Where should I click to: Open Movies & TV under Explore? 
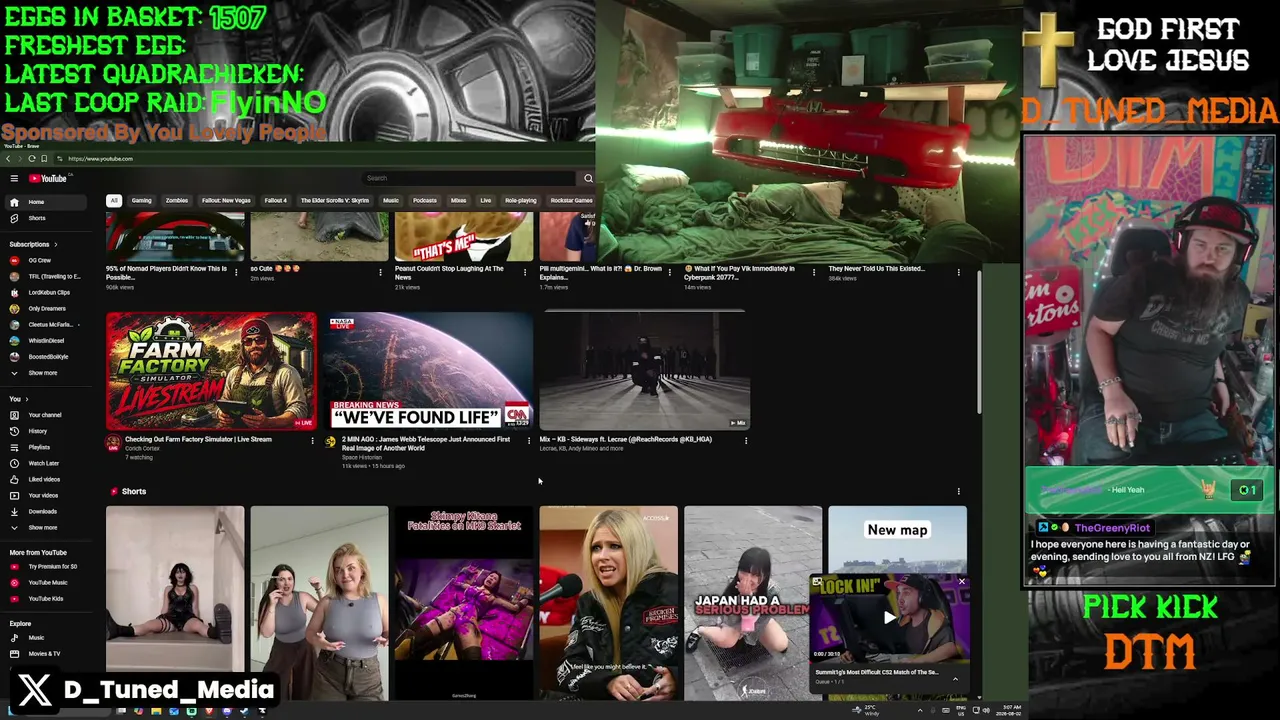coord(47,653)
